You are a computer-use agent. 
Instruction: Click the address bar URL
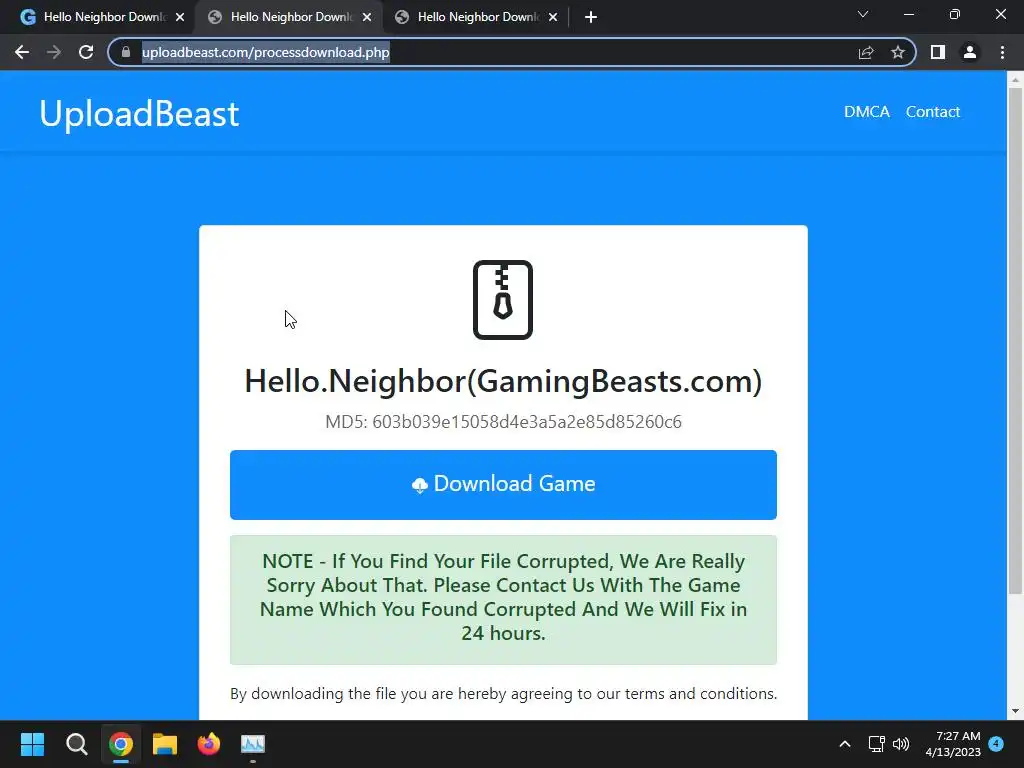tap(266, 52)
